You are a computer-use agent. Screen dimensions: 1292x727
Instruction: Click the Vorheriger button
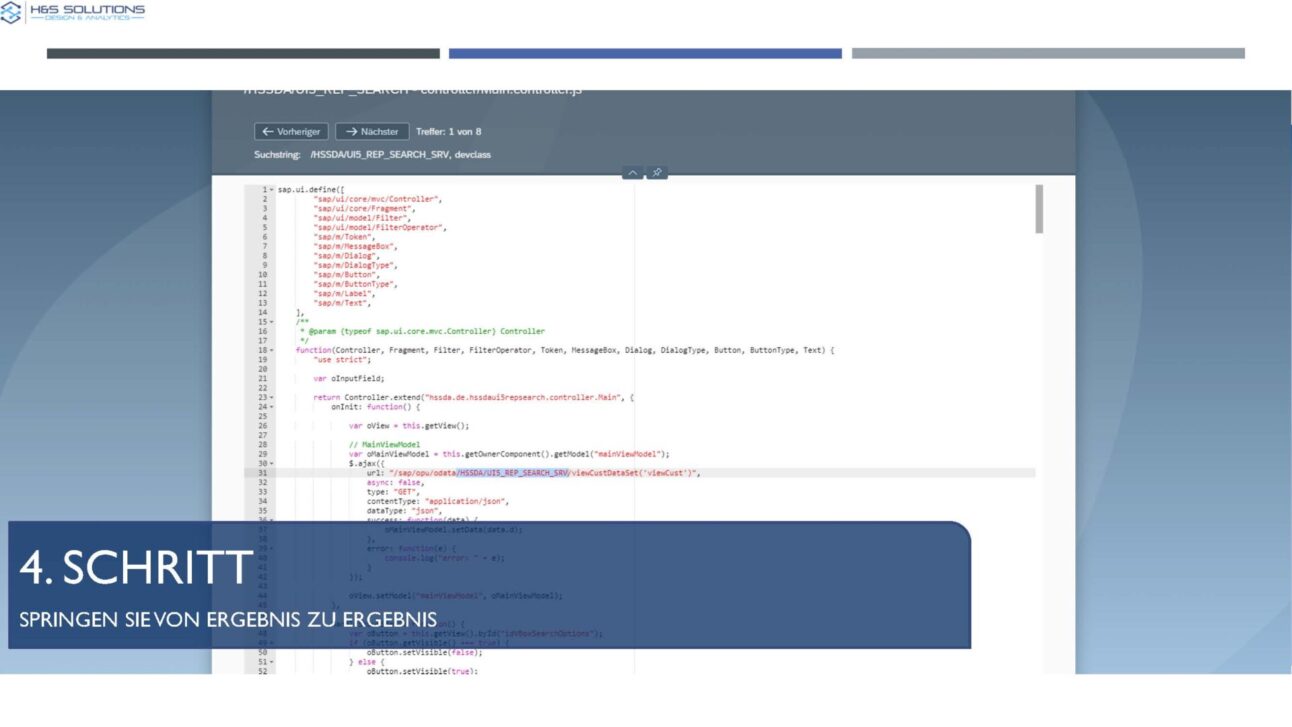(x=291, y=132)
